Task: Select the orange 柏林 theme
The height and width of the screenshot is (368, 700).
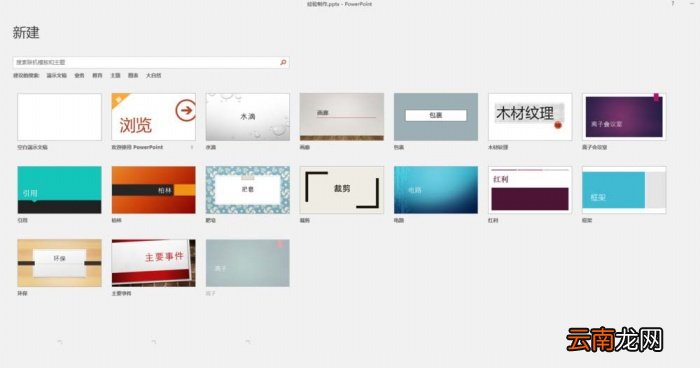Action: pos(154,190)
